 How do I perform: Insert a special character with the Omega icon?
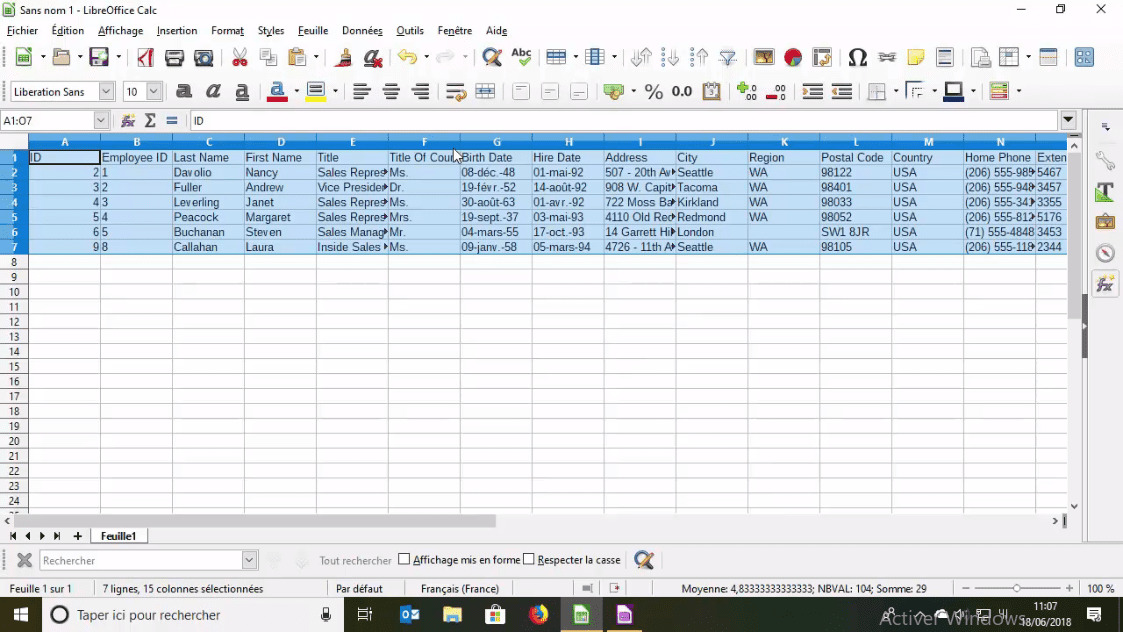[857, 57]
